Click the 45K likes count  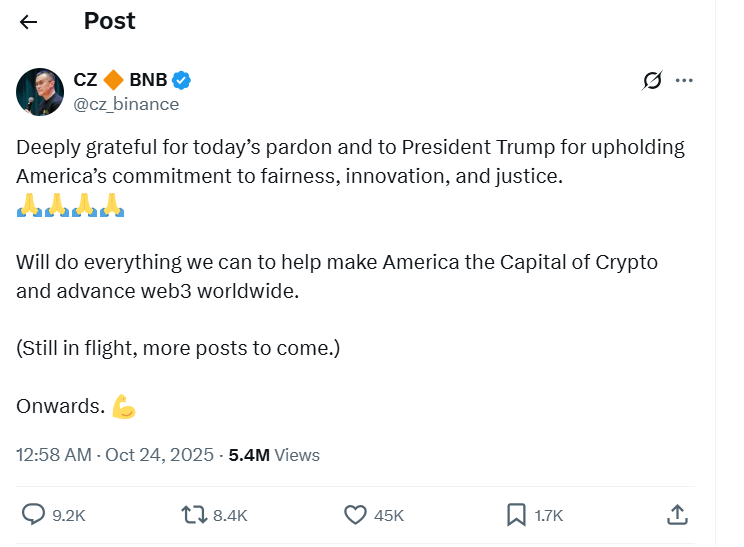388,516
